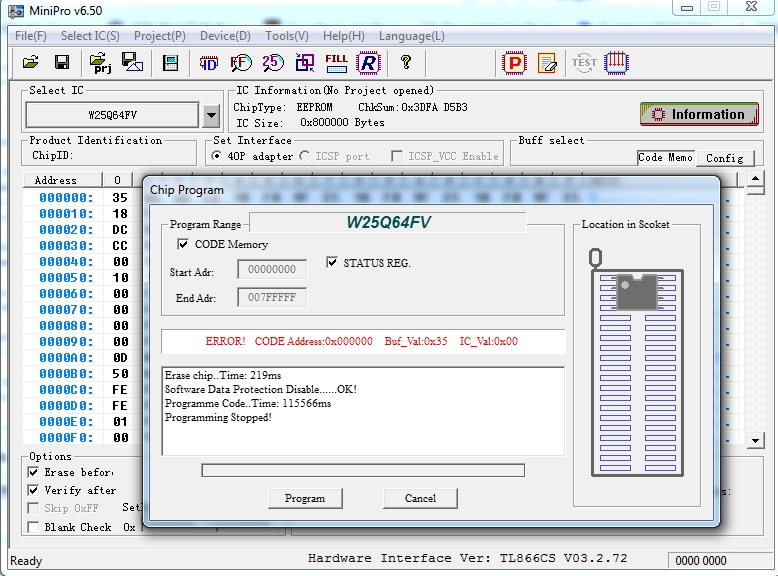Click the Program chip P icon
The image size is (778, 576).
514,63
